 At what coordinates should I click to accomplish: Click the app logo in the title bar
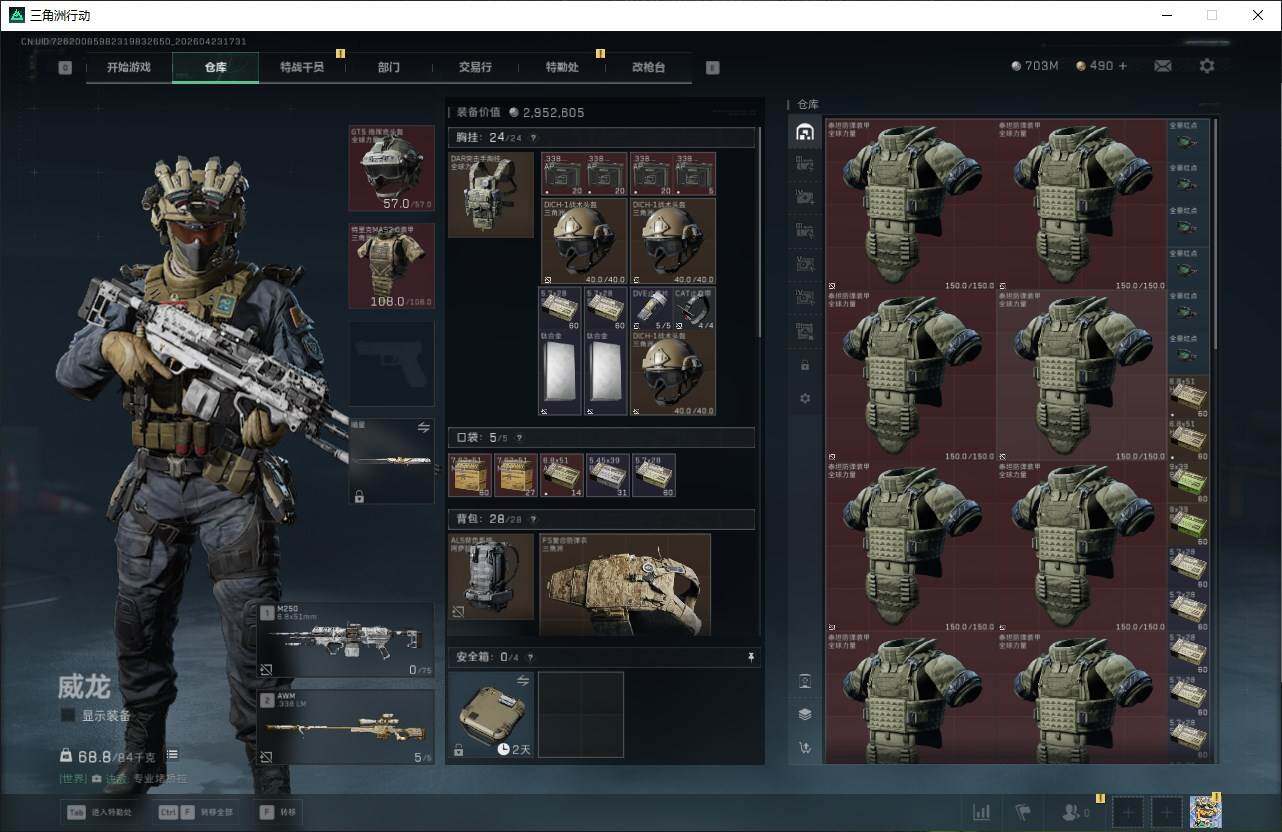(x=16, y=15)
